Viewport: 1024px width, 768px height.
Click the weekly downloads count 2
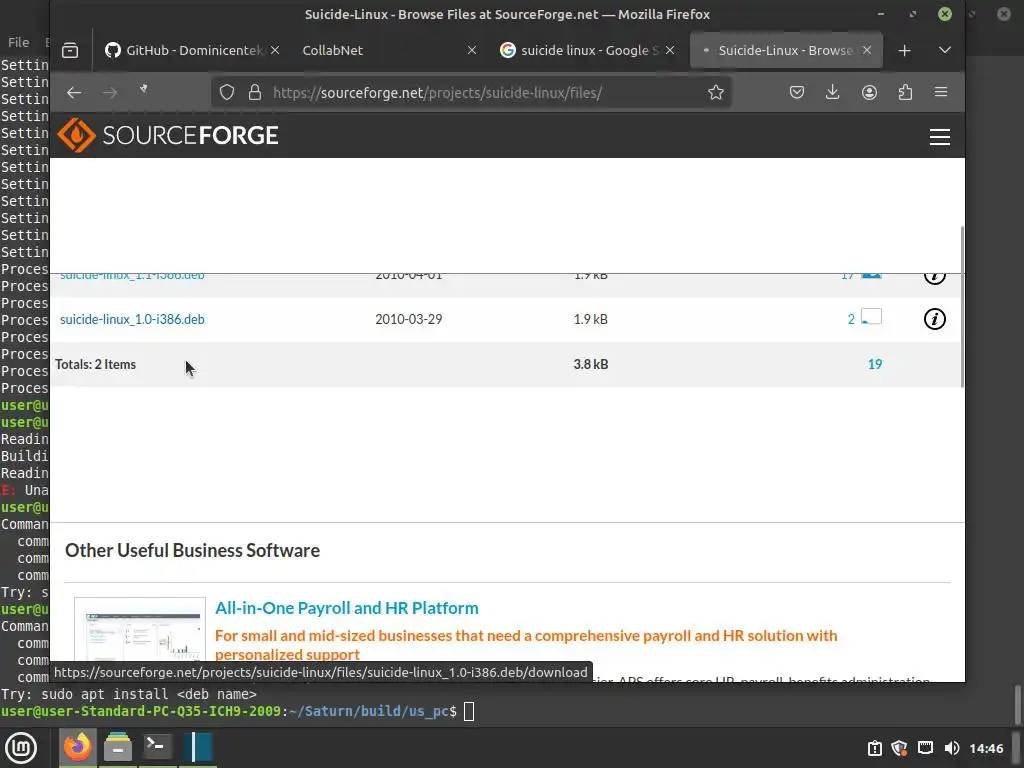click(851, 319)
